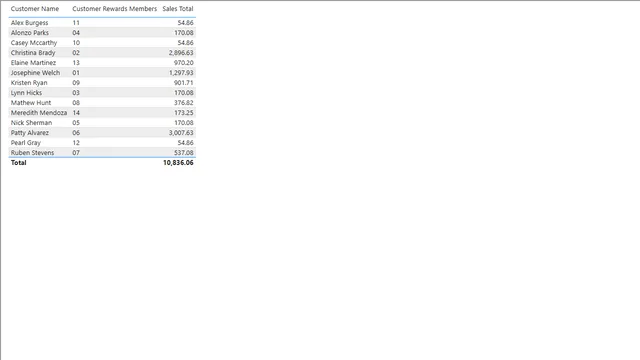Click rewards member number 13 for Elaine Martinez

(76, 63)
